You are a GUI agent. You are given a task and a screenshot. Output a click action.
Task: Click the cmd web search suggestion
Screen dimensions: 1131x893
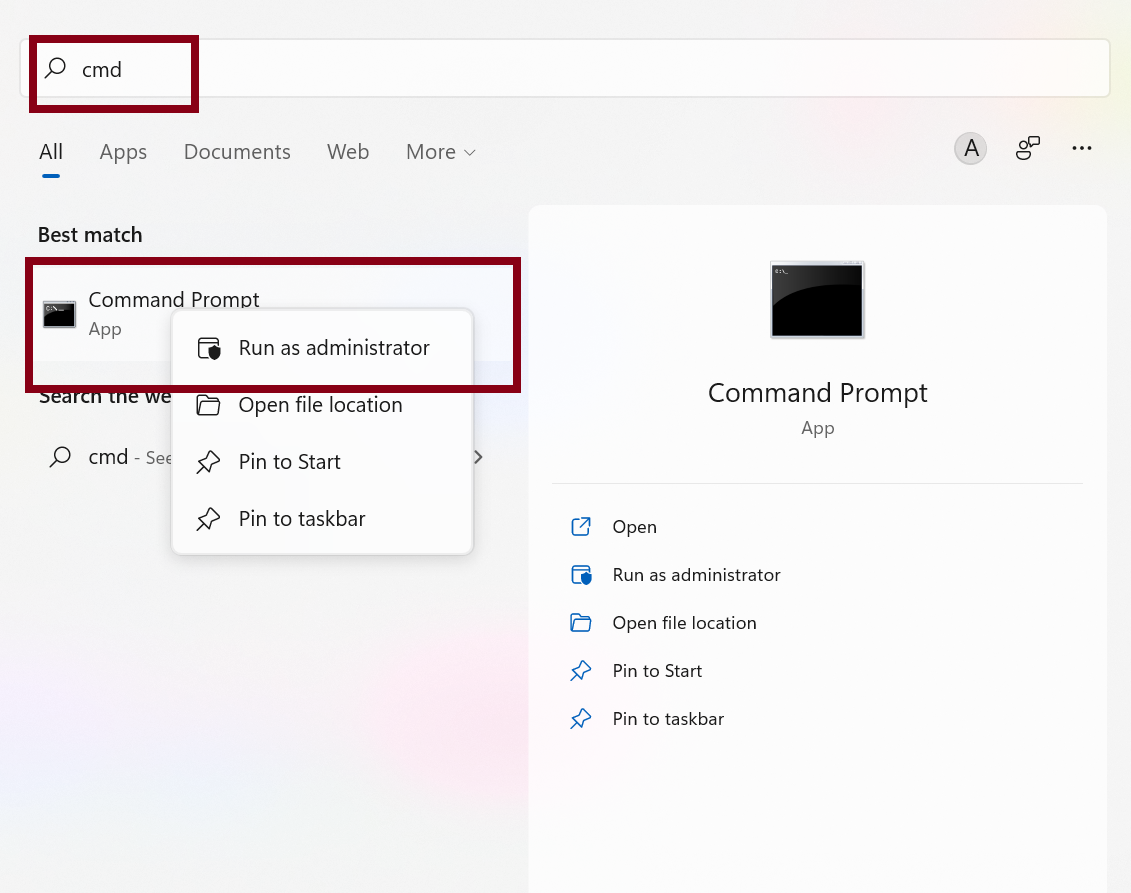click(107, 457)
